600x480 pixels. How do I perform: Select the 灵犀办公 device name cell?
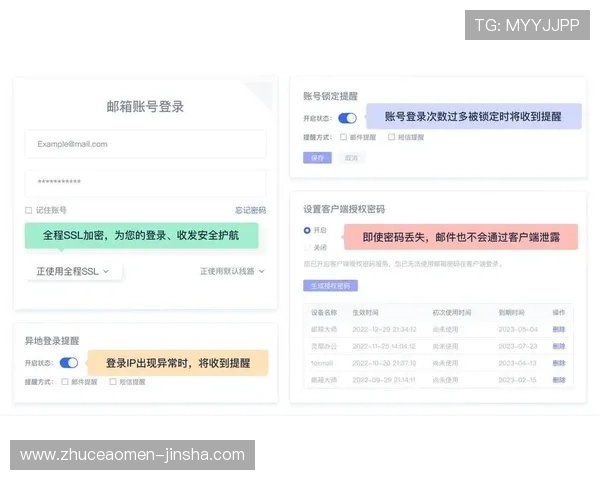coord(324,346)
